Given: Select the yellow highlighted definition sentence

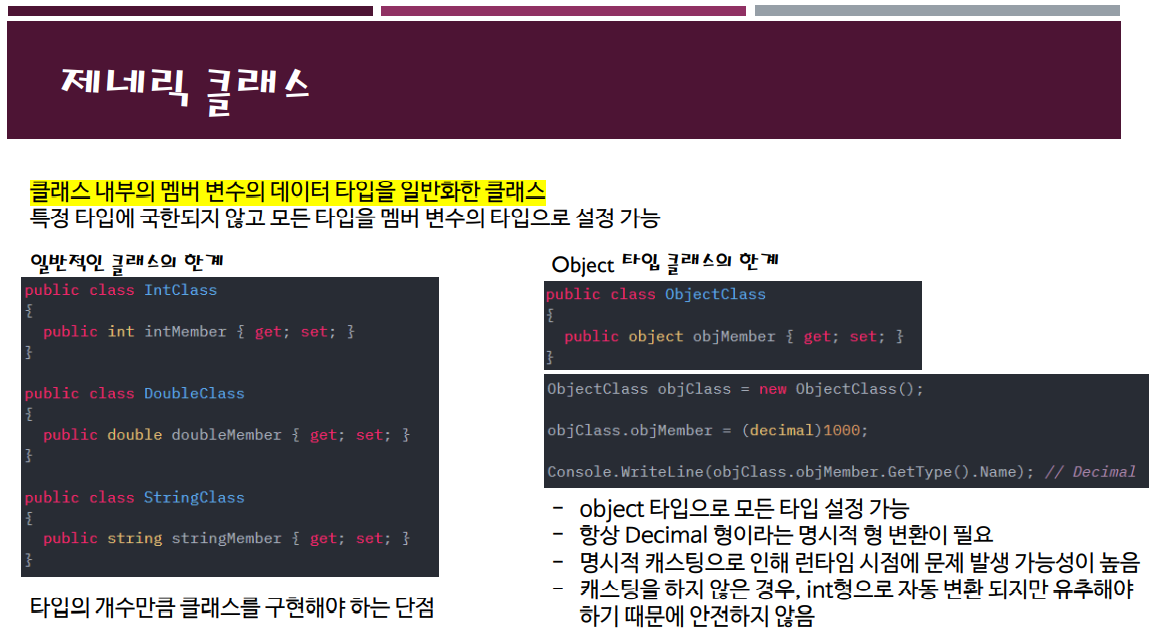Looking at the screenshot, I should click(288, 192).
